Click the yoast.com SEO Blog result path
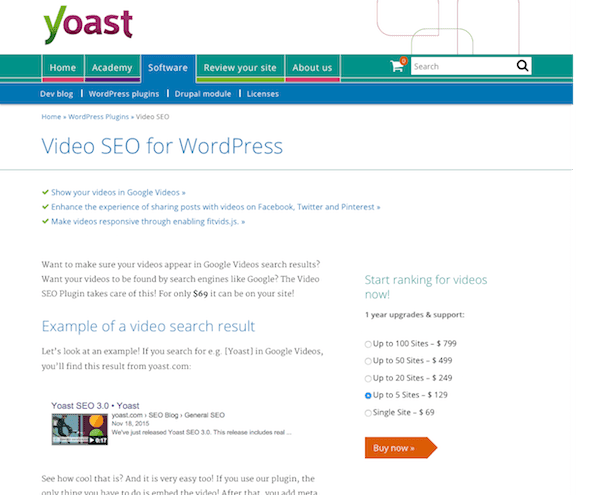 pyautogui.click(x=168, y=415)
